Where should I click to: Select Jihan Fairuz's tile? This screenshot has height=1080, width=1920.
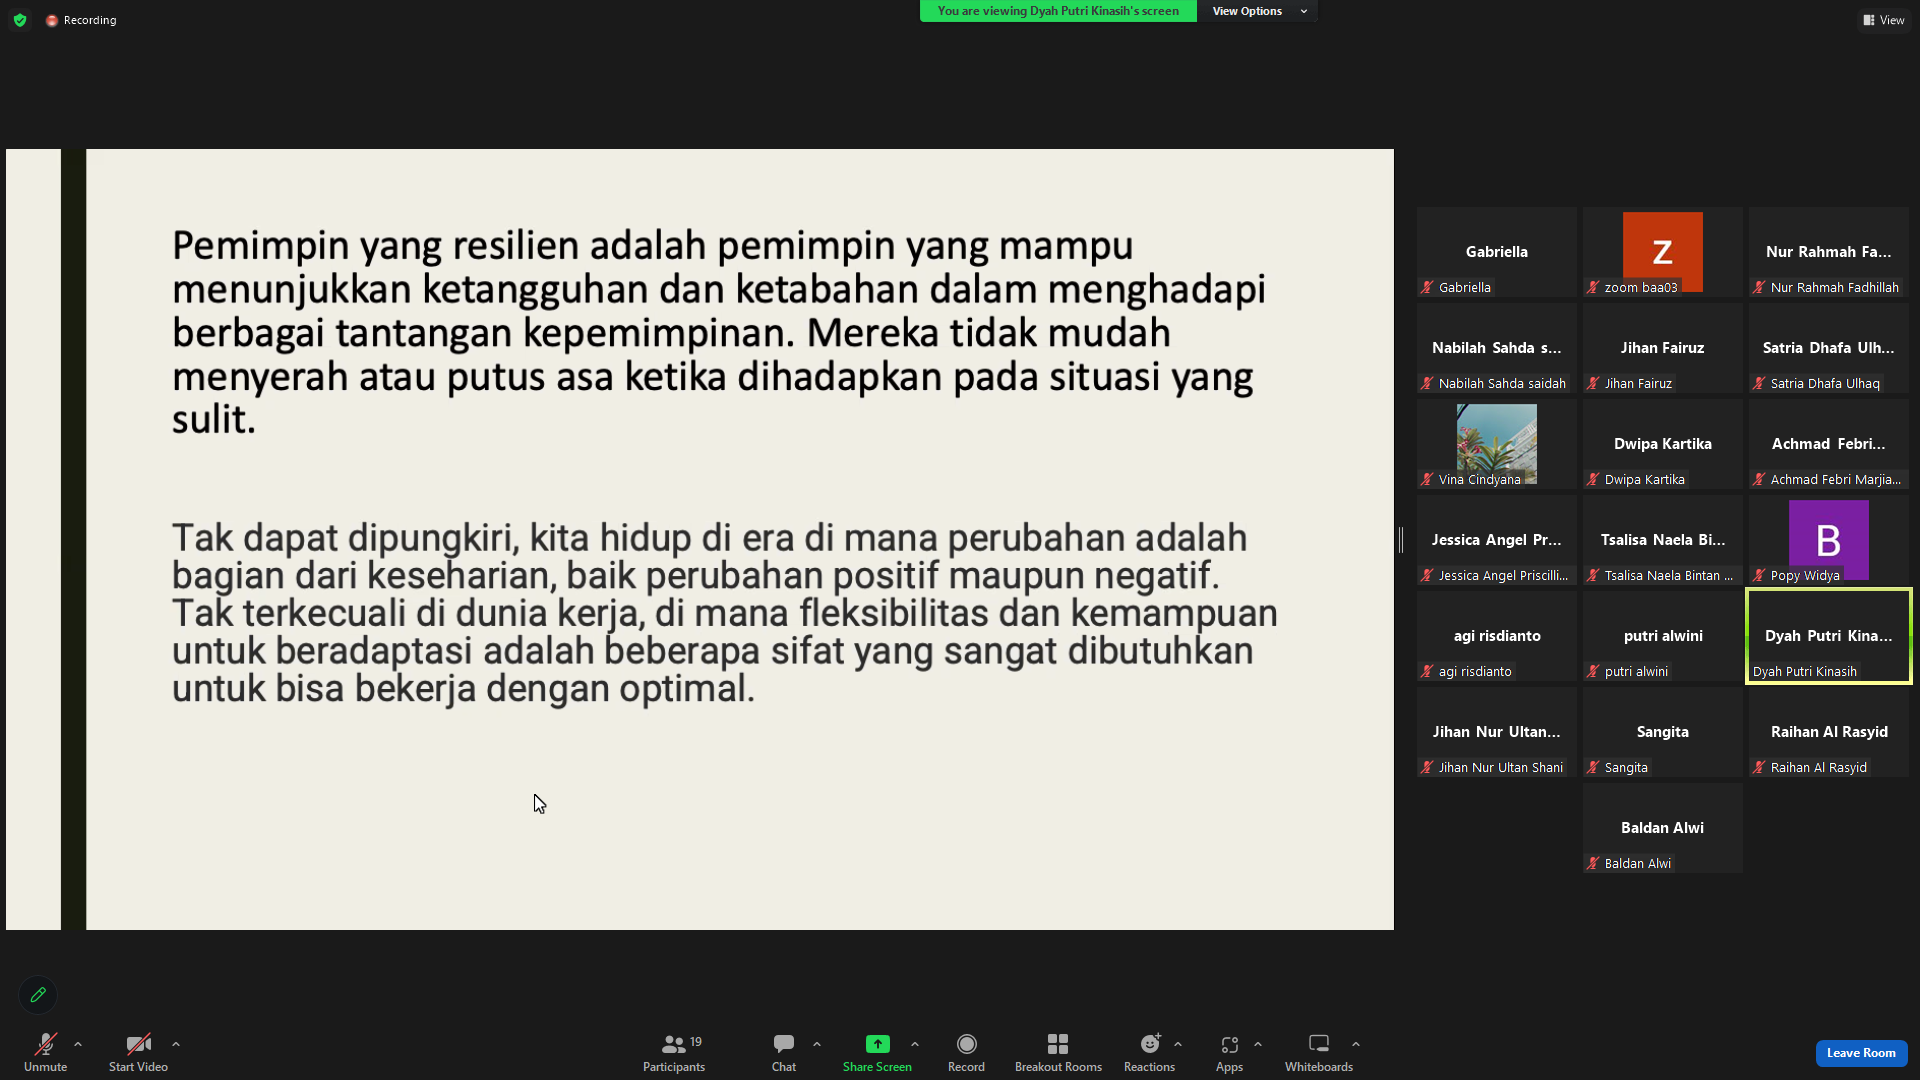pyautogui.click(x=1663, y=348)
